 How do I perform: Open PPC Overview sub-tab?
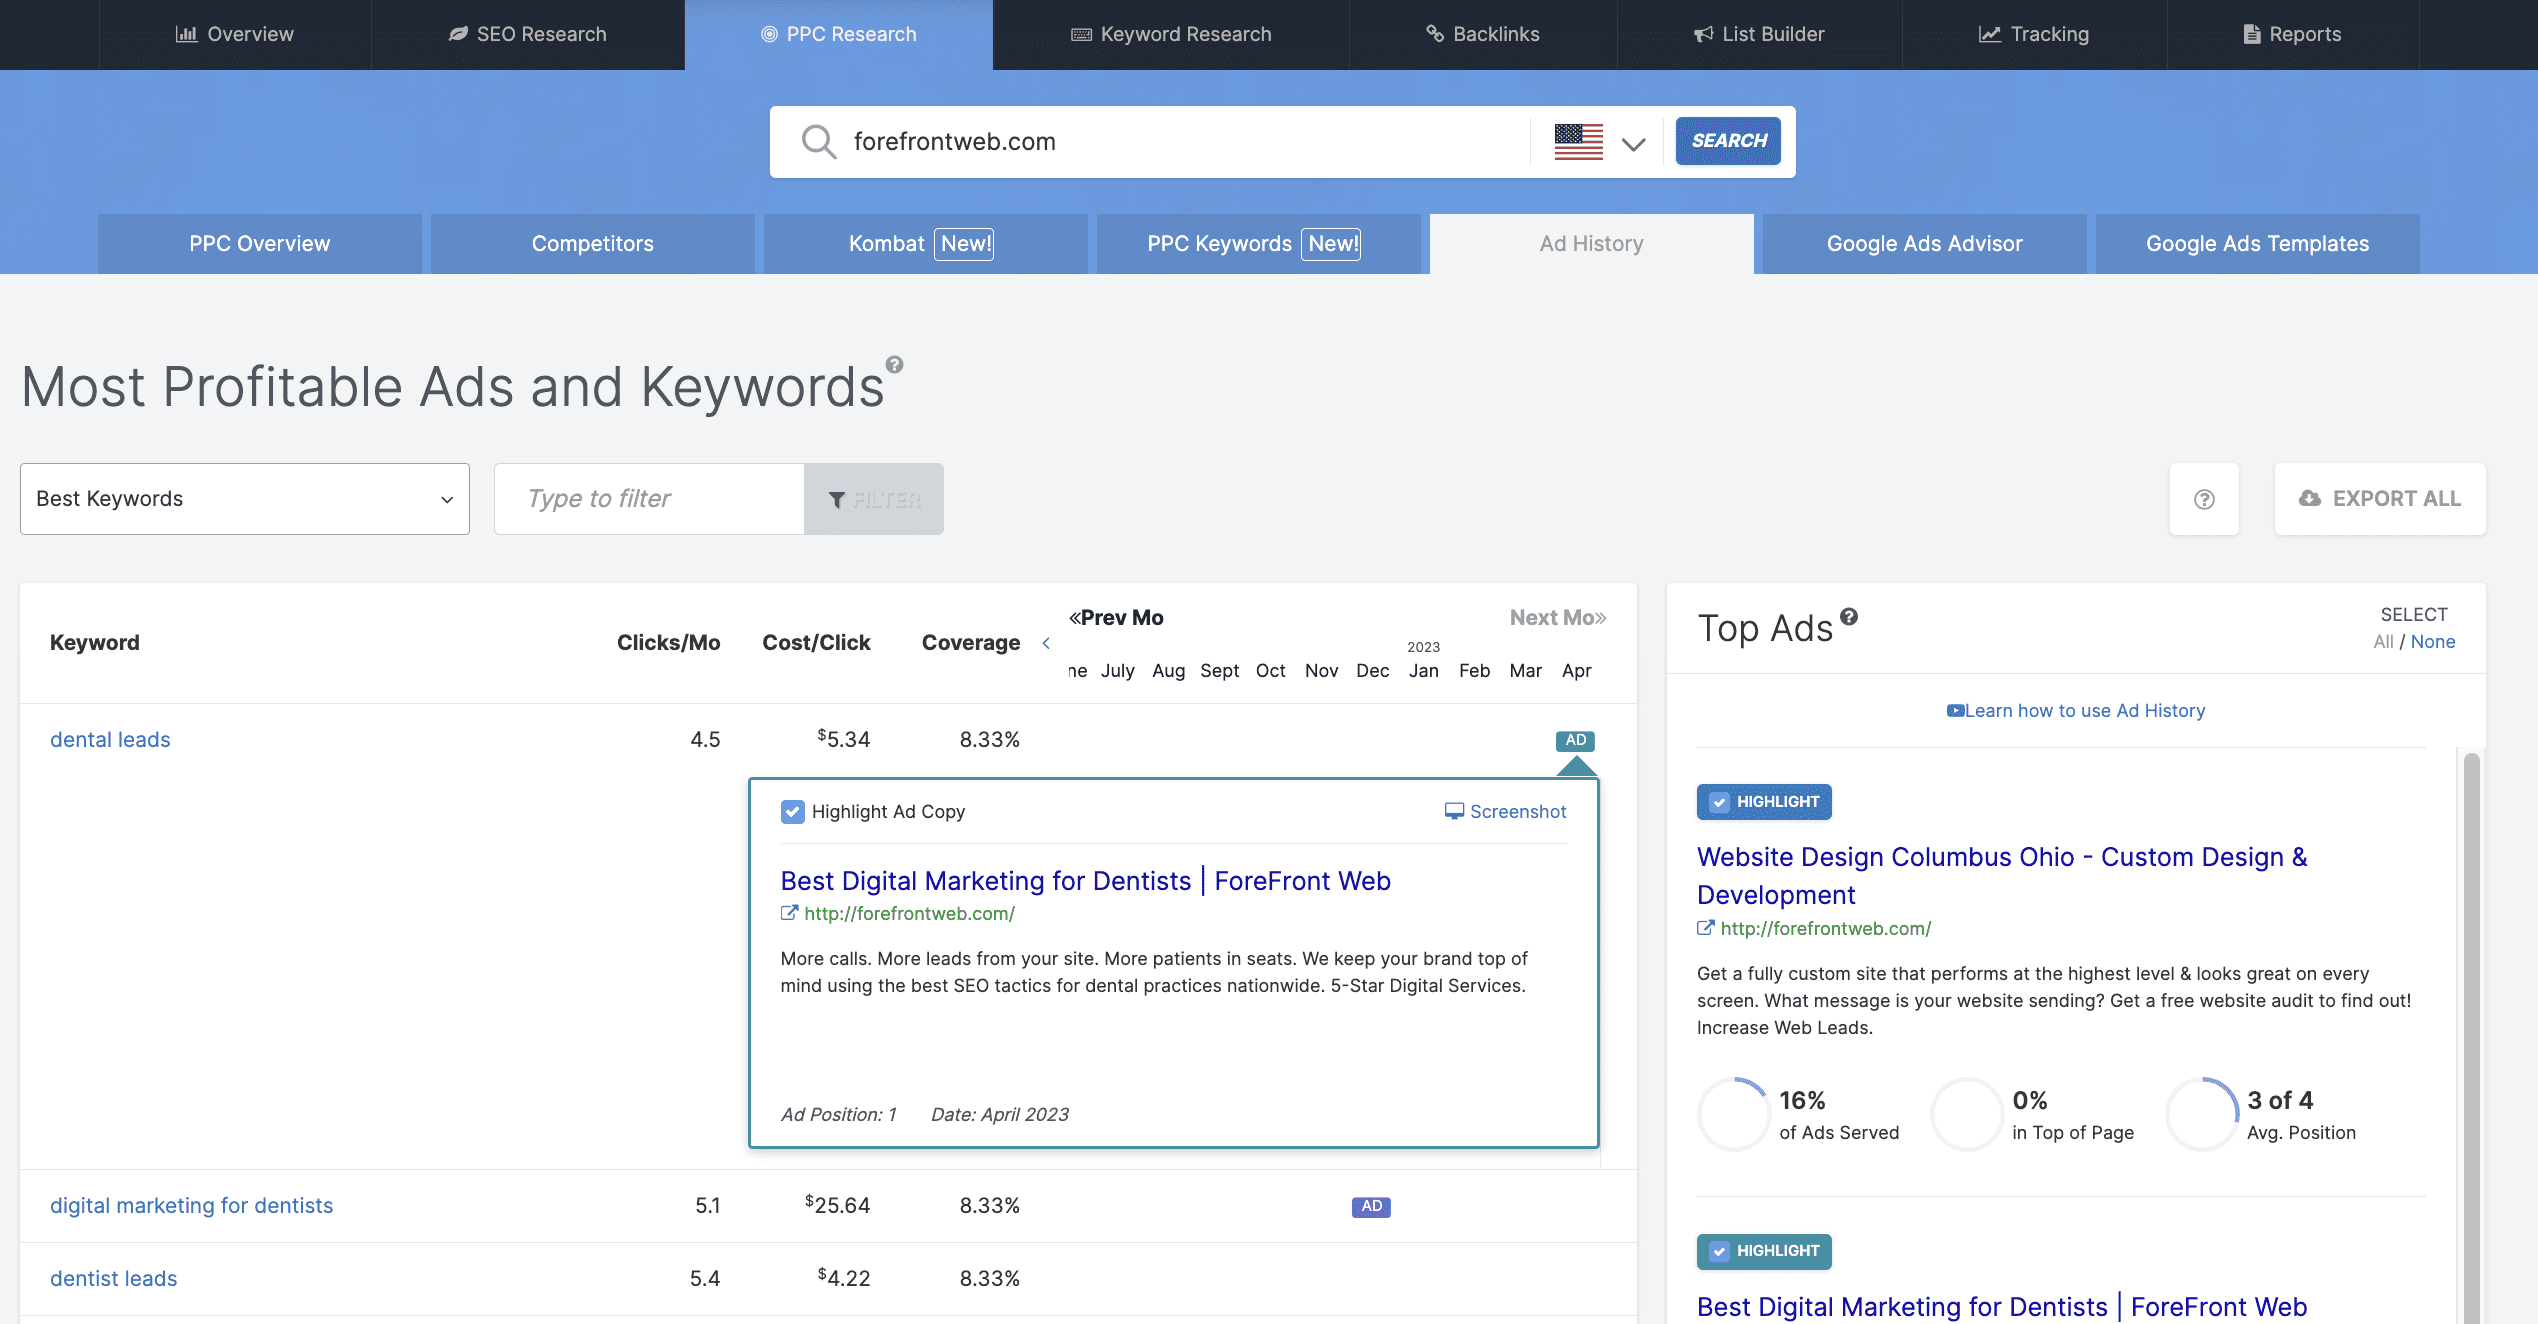pyautogui.click(x=260, y=244)
